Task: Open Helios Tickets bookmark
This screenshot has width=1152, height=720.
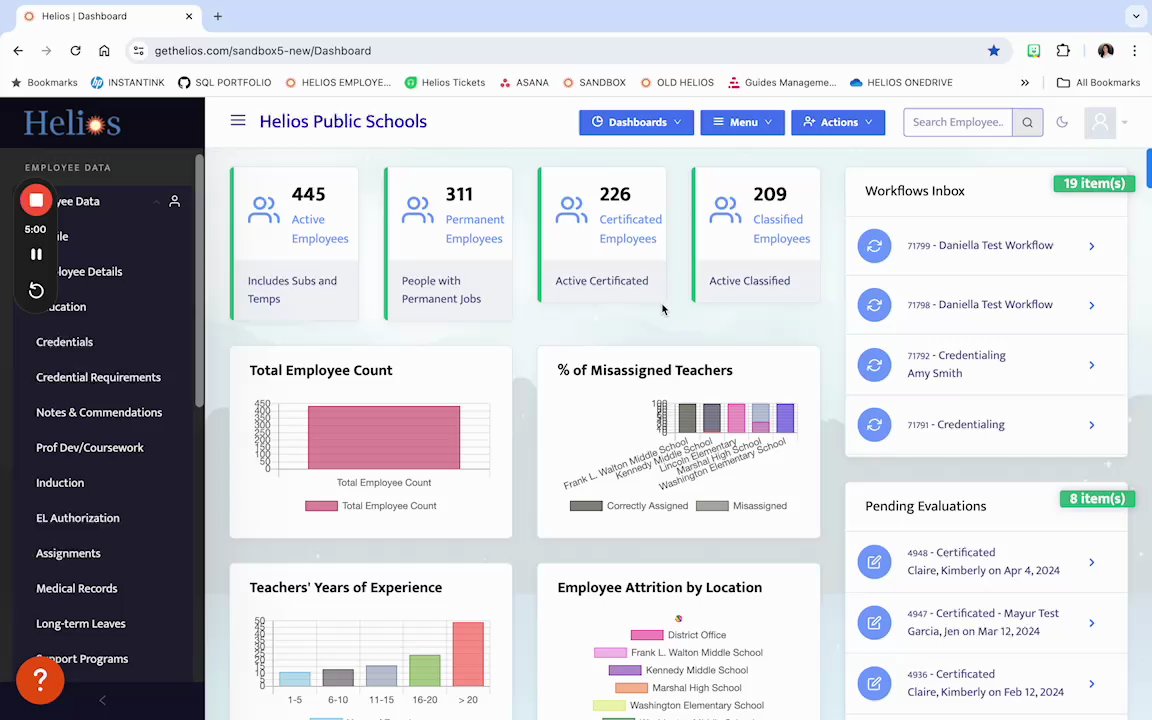Action: click(445, 82)
